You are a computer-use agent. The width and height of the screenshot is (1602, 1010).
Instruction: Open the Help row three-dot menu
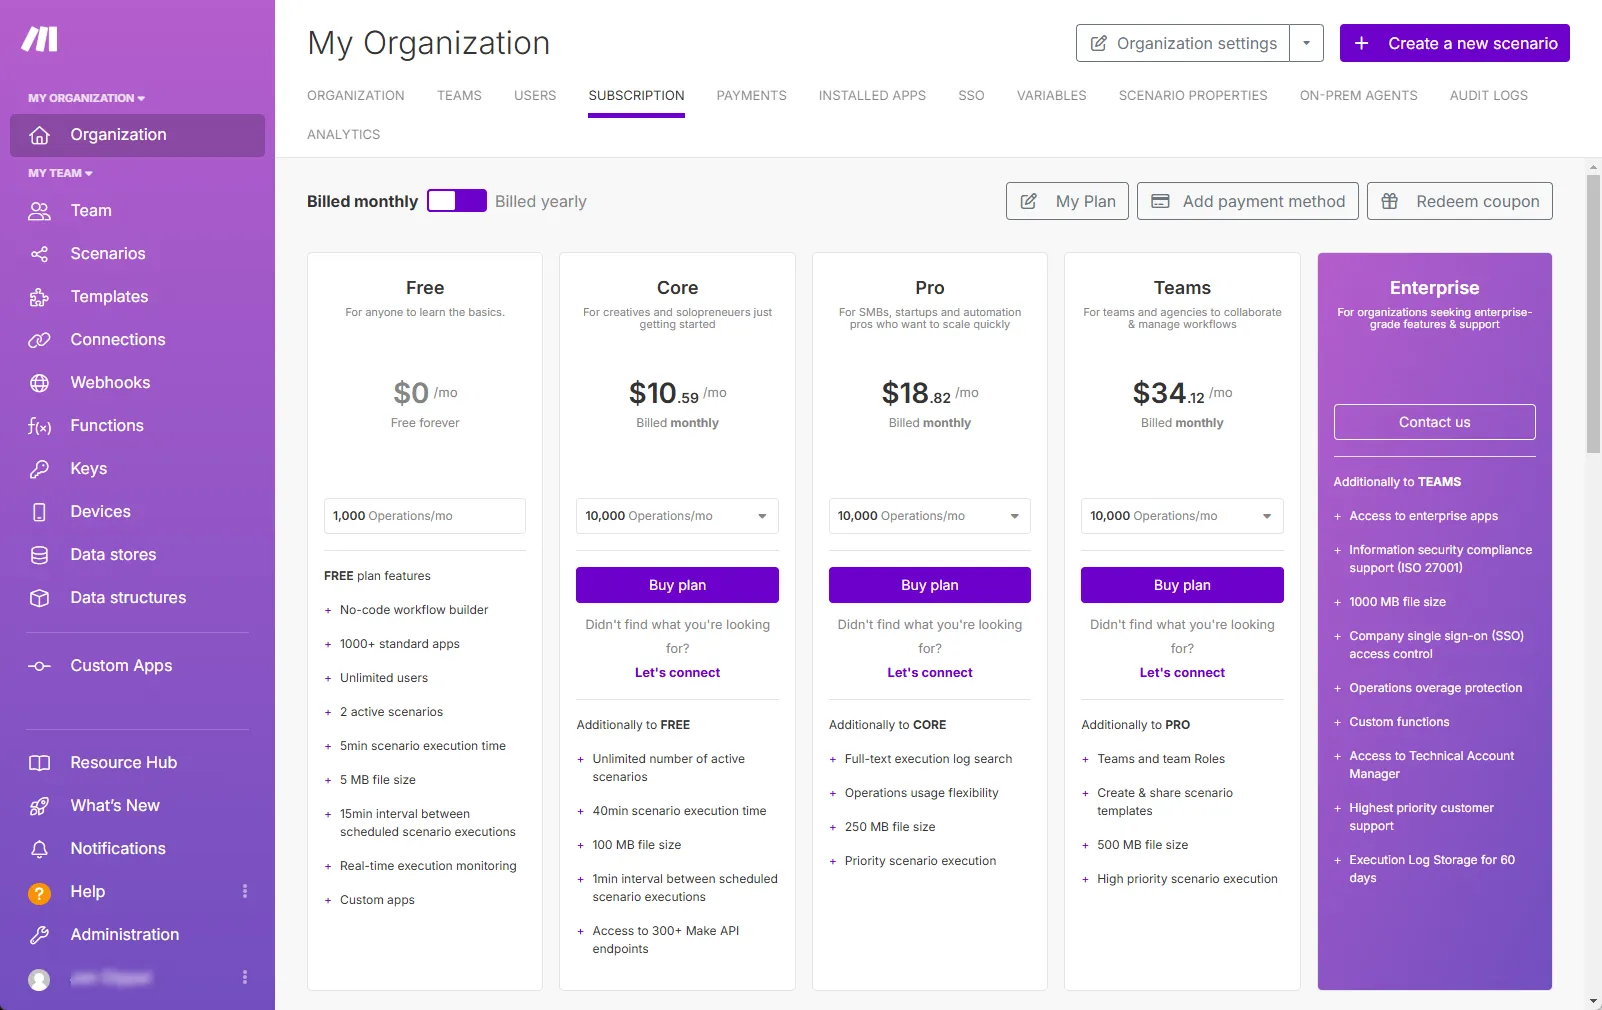click(245, 891)
